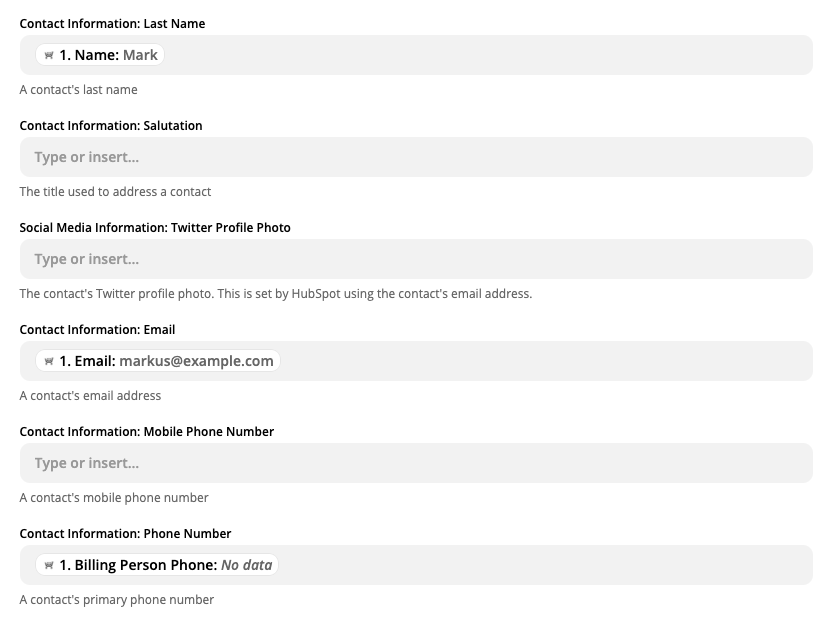Viewport: 833px width, 618px height.
Task: Click the app icon in Billing Person Phone pill
Action: (x=49, y=565)
